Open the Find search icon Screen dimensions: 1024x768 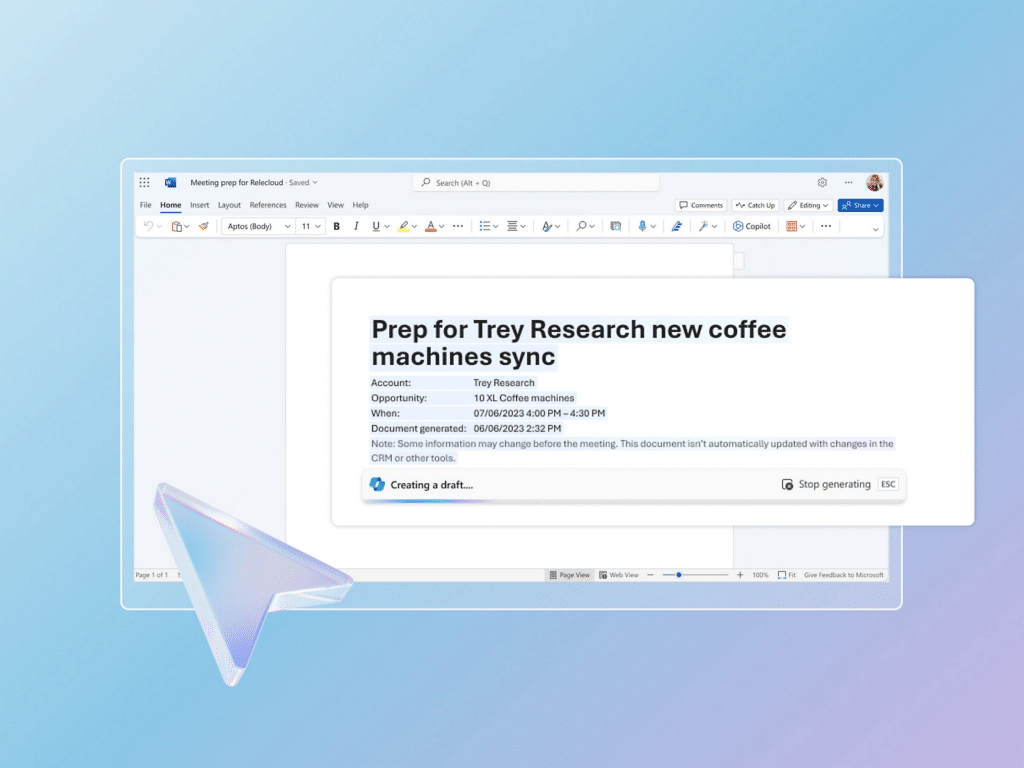coord(581,226)
